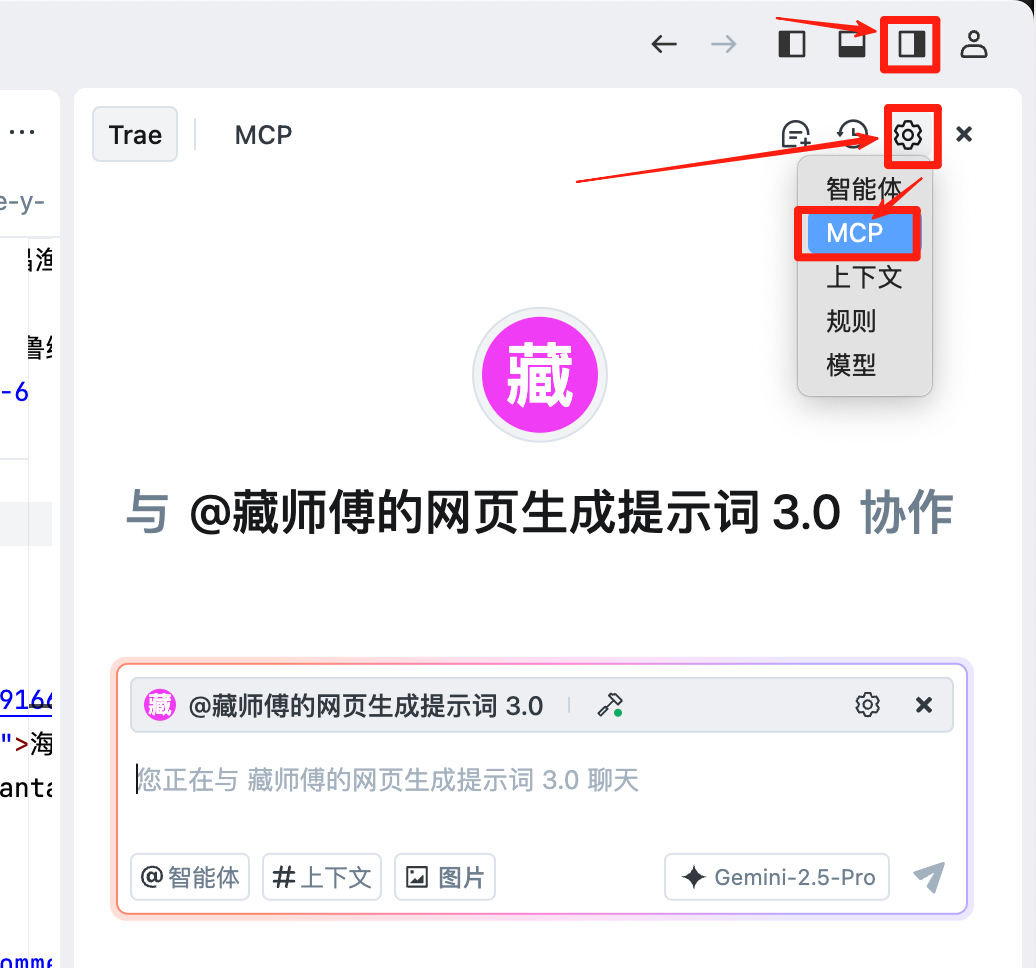Viewport: 1036px width, 968px height.
Task: Open the Gemini-2.5-Pro model selector
Action: [x=777, y=877]
